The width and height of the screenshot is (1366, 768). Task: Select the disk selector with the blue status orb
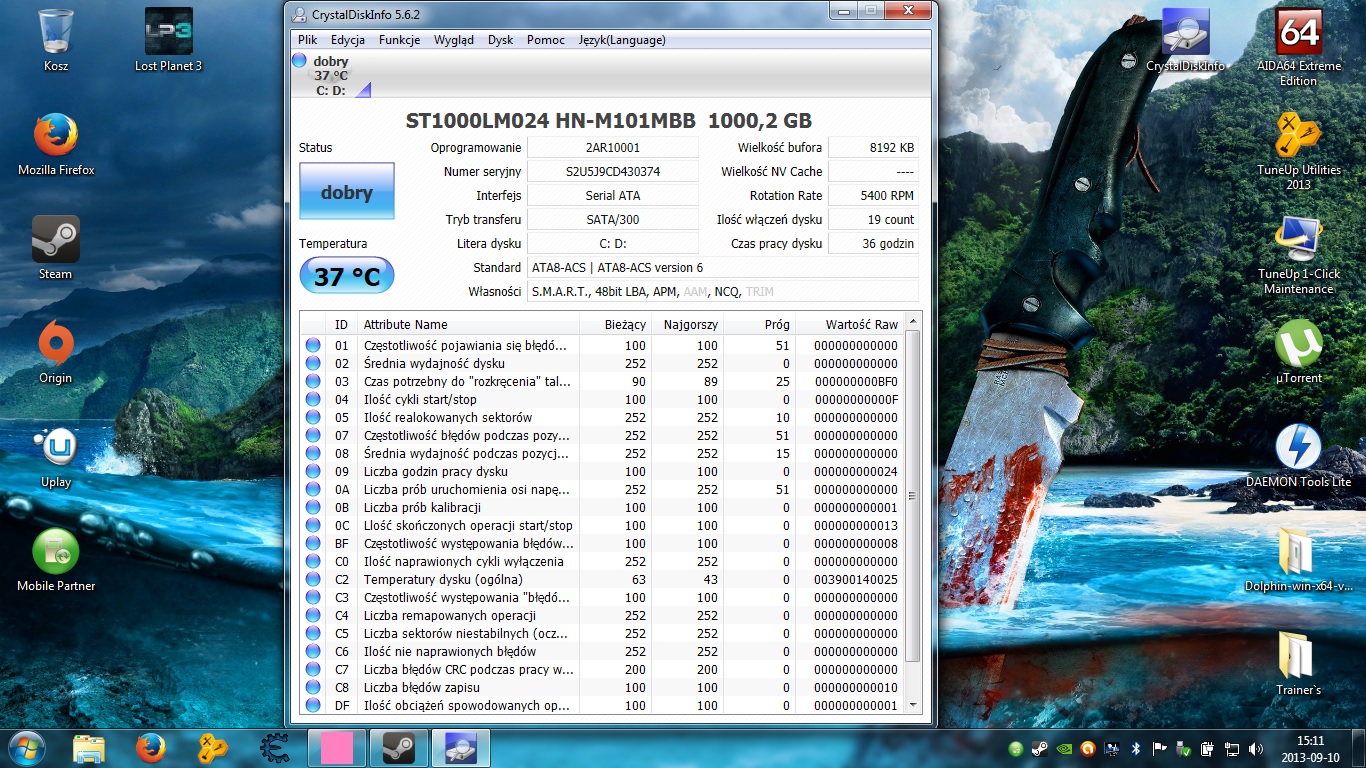coord(332,76)
